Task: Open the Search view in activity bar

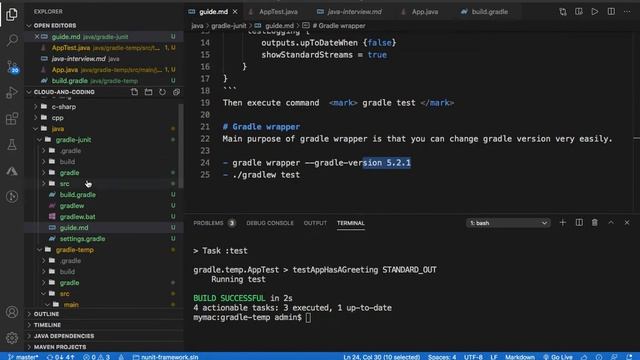Action: tap(12, 40)
